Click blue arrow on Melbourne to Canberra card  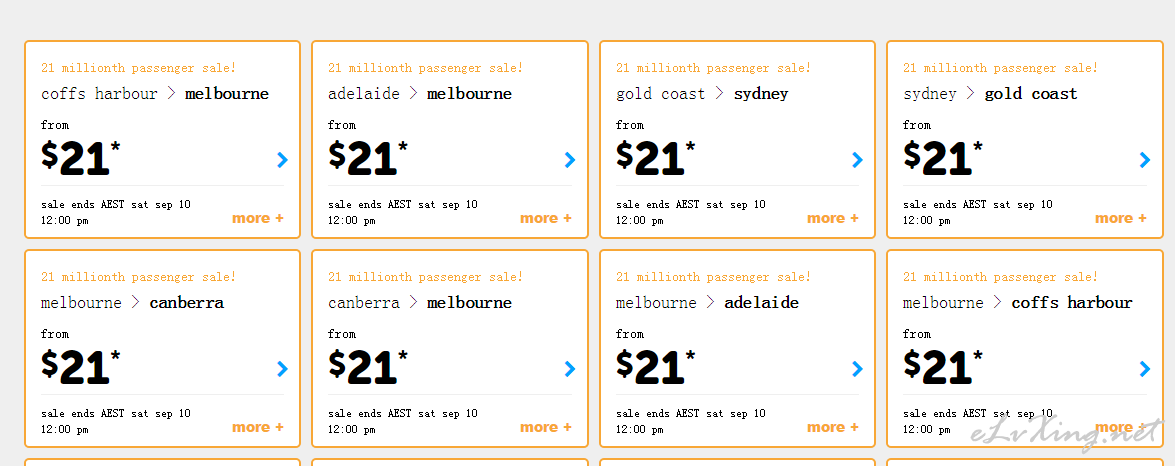[283, 369]
